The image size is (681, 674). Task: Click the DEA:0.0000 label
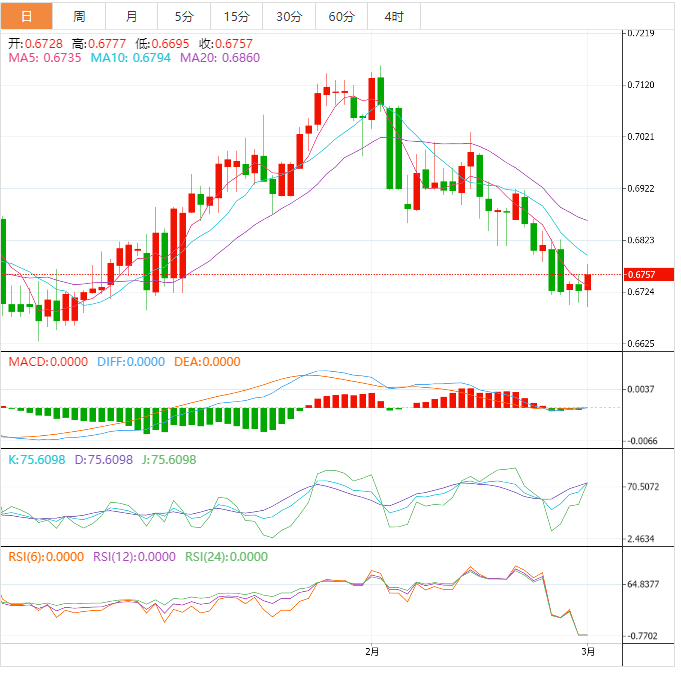point(207,362)
